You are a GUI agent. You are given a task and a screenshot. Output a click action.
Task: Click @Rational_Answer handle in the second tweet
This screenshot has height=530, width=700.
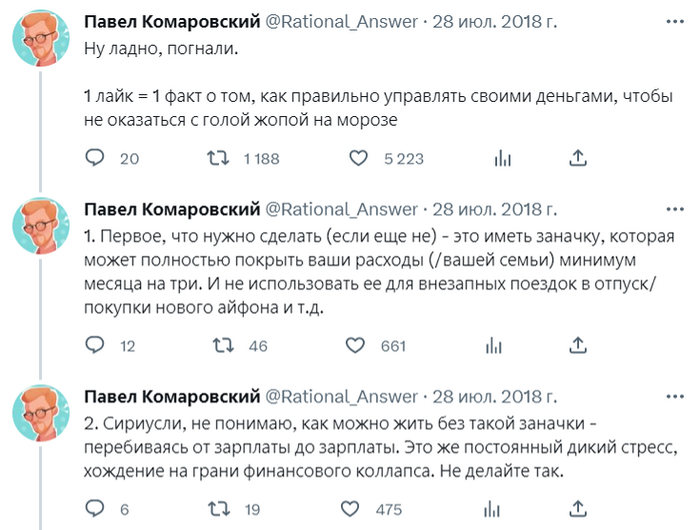340,209
